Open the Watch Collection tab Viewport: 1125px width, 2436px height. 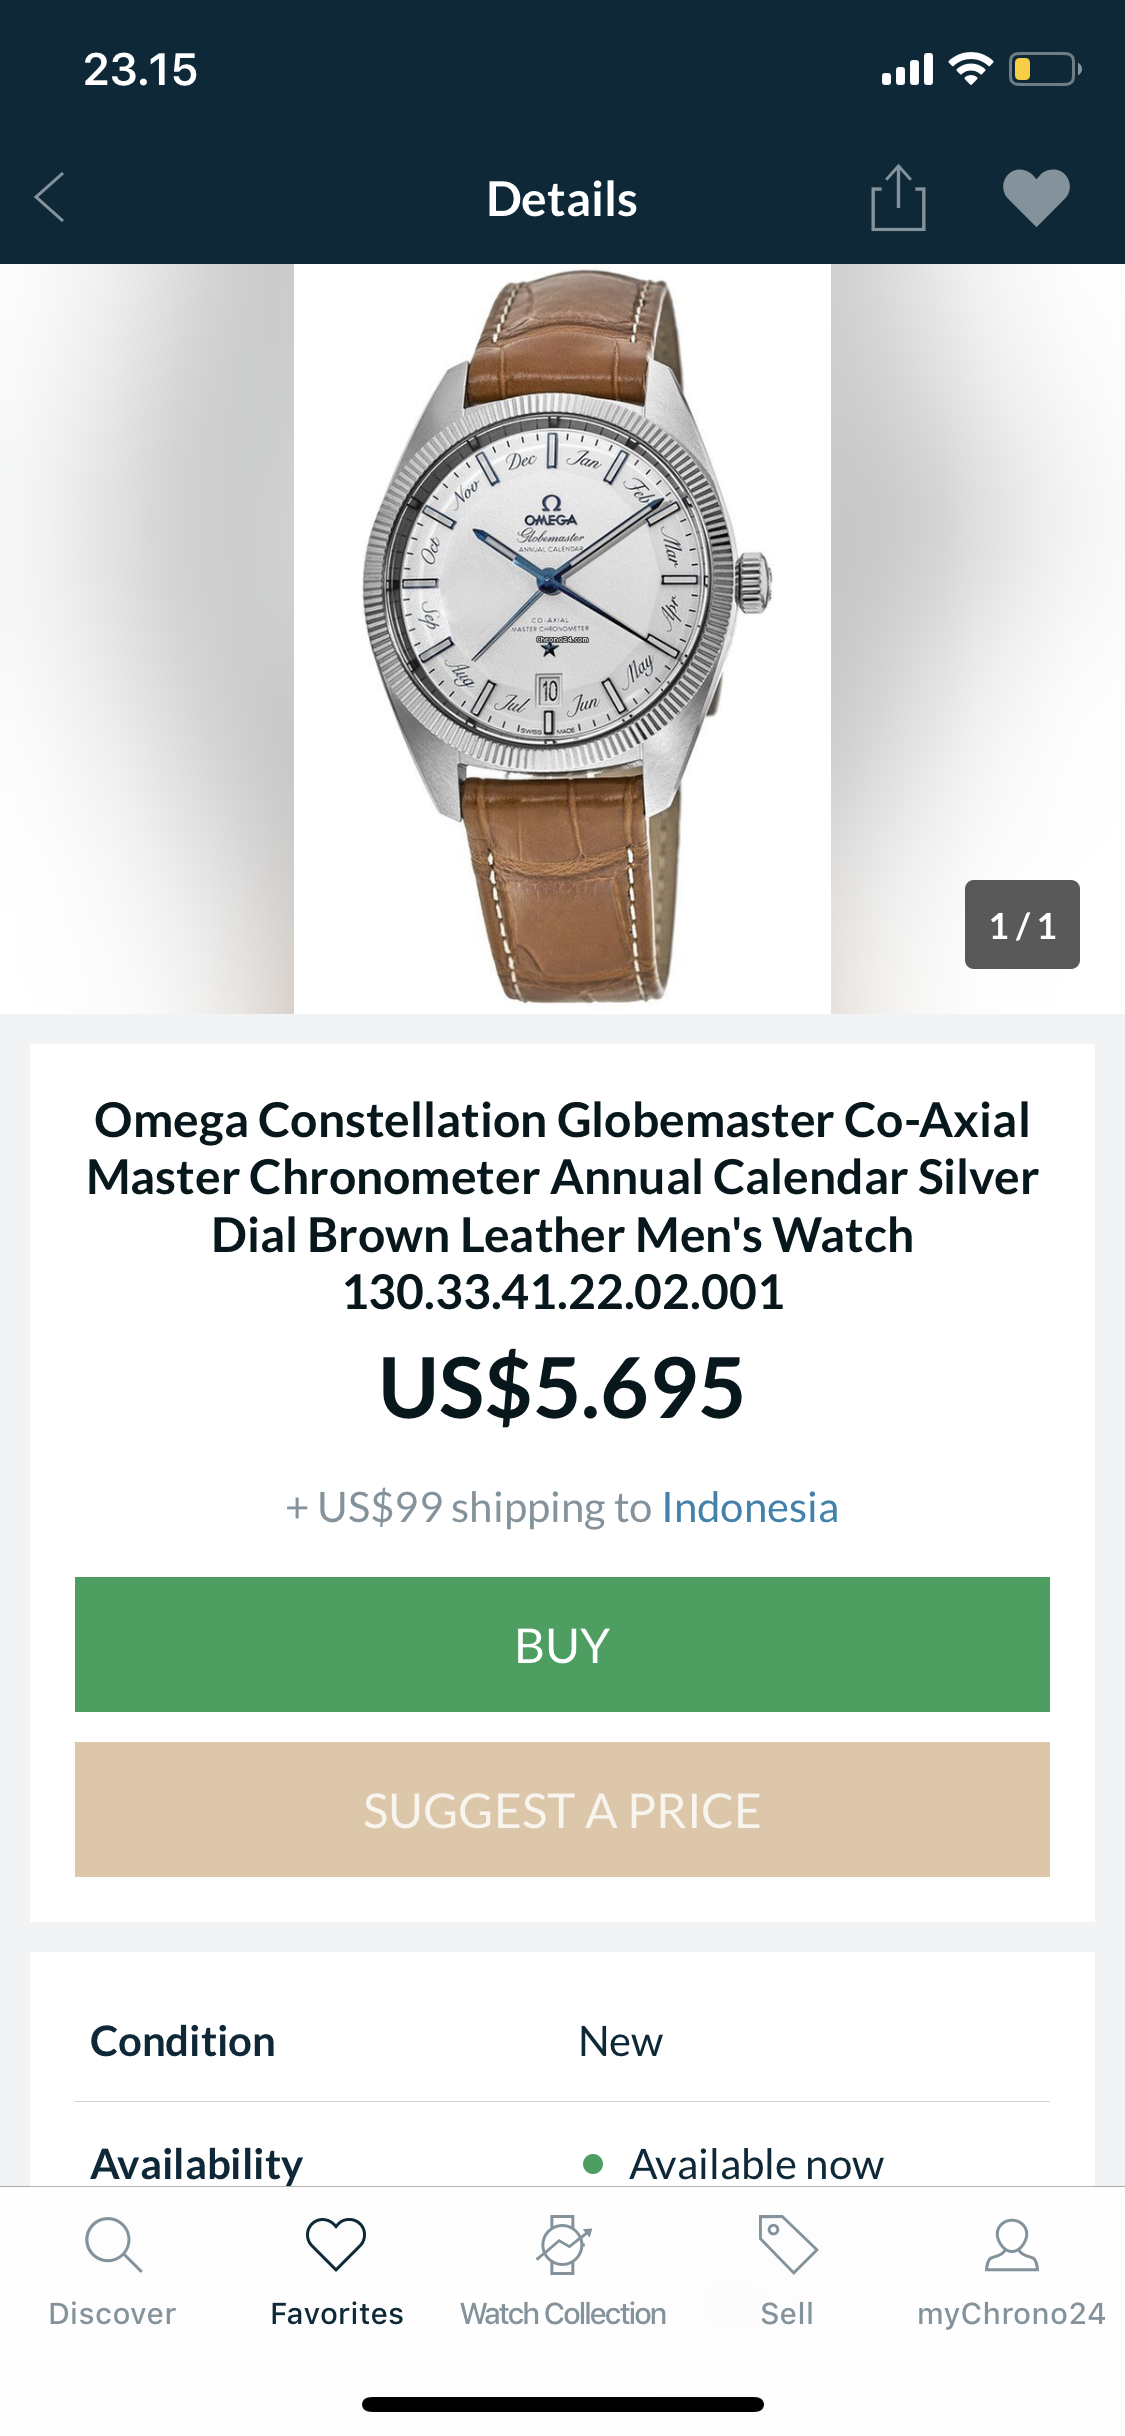pos(563,2269)
